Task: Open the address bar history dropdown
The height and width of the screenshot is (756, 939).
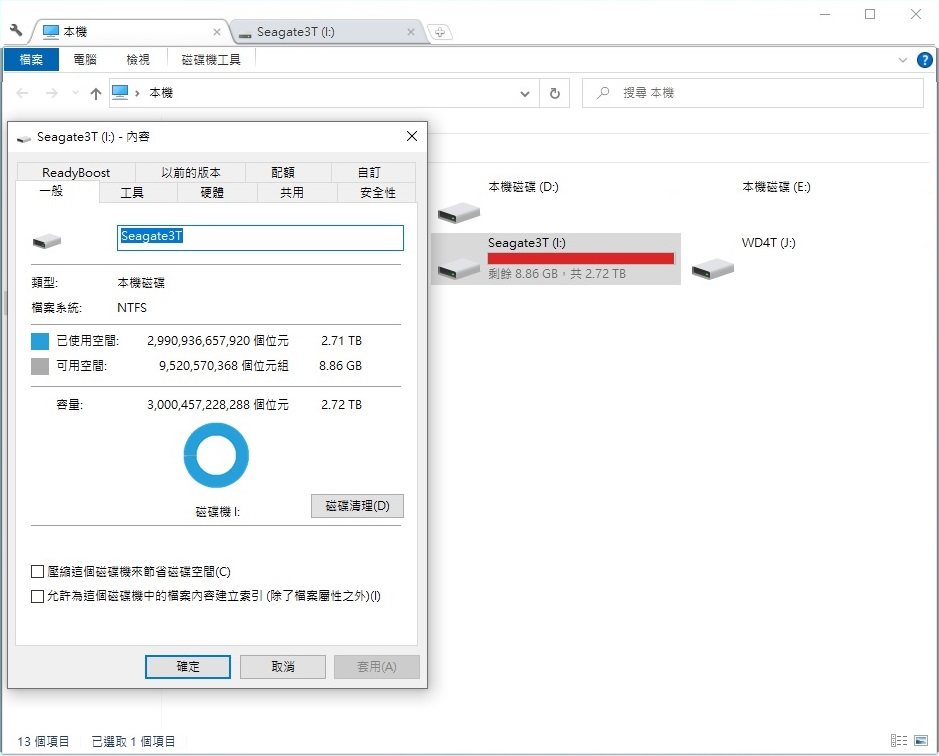Action: coord(525,93)
